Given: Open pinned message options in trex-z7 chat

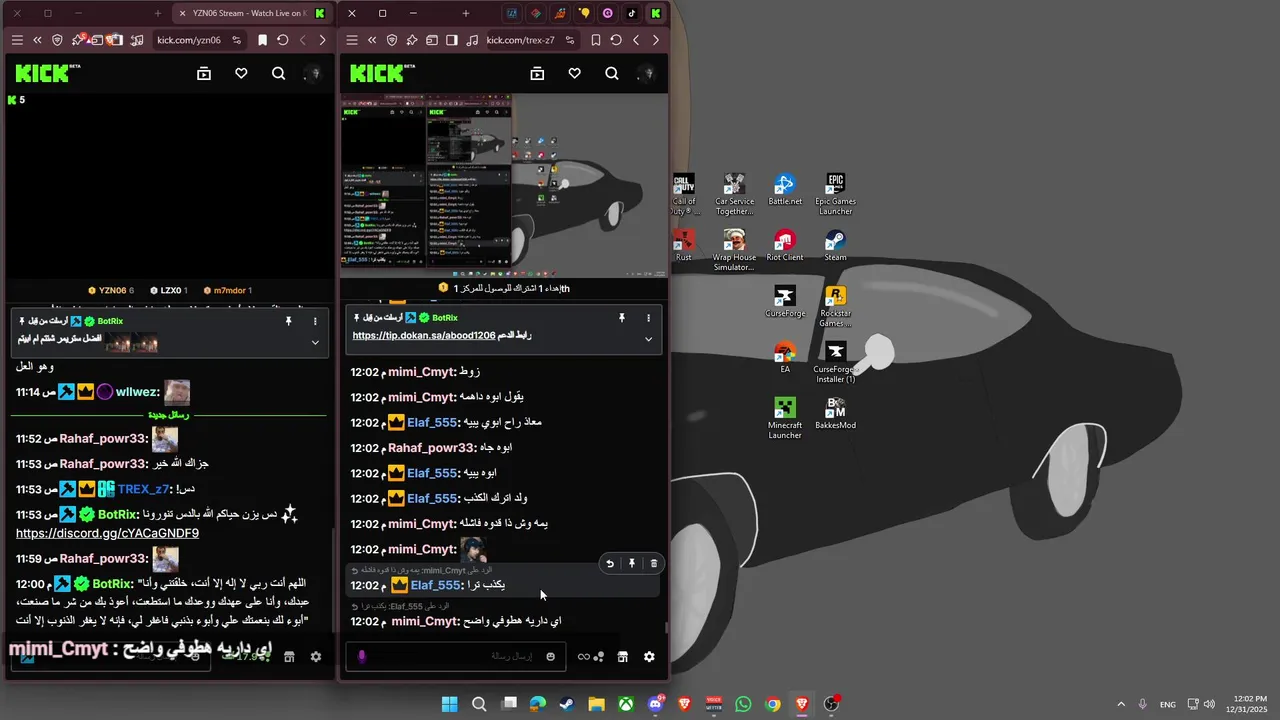Looking at the screenshot, I should pos(648,318).
